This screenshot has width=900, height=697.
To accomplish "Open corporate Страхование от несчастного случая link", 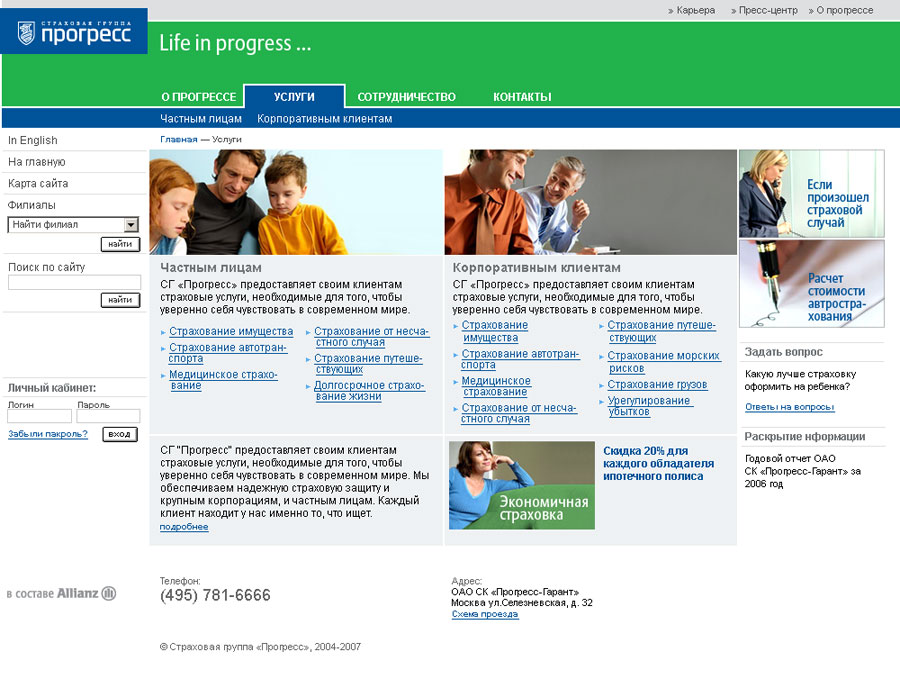I will tap(519, 413).
